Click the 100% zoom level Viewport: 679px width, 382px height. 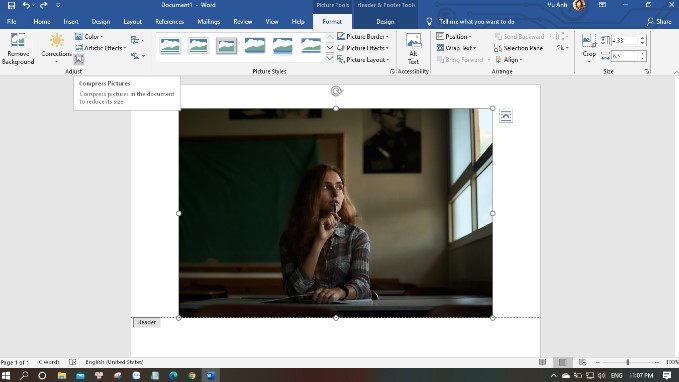[672, 362]
